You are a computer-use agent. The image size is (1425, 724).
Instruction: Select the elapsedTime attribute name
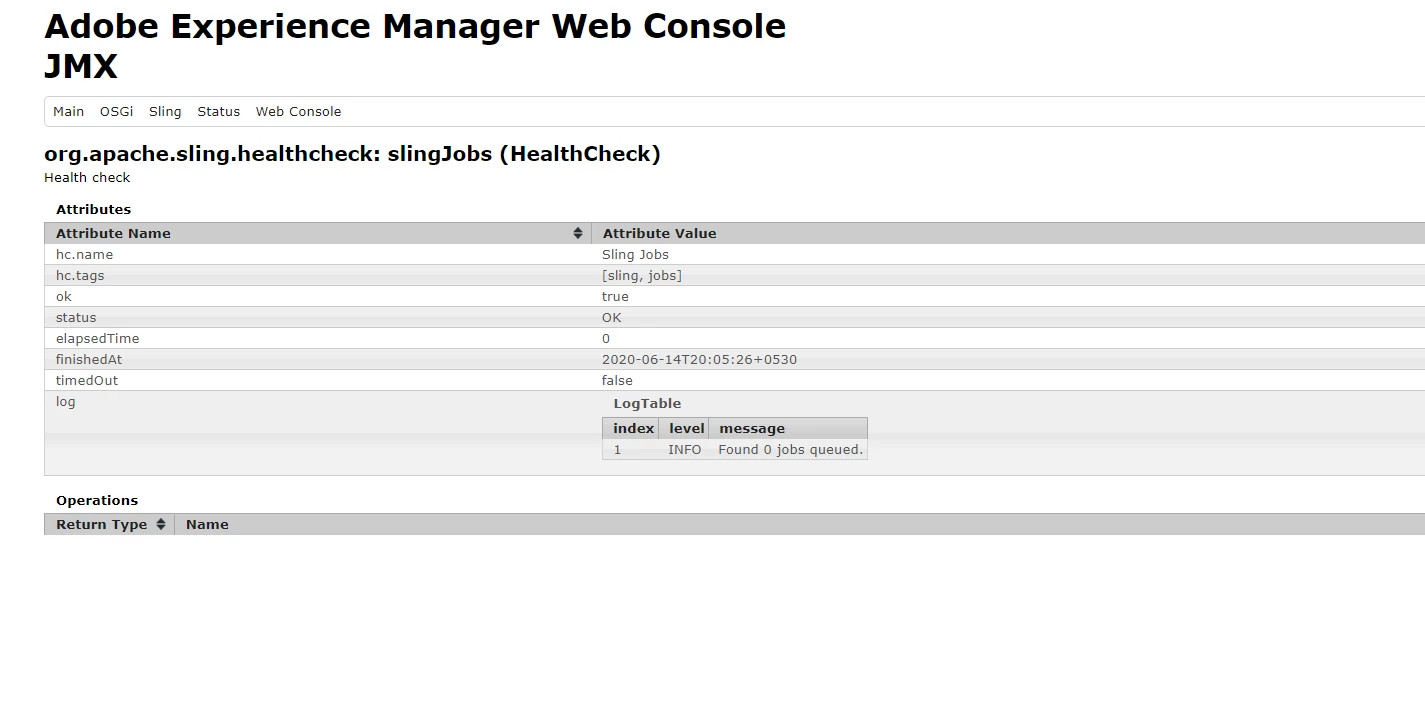97,338
